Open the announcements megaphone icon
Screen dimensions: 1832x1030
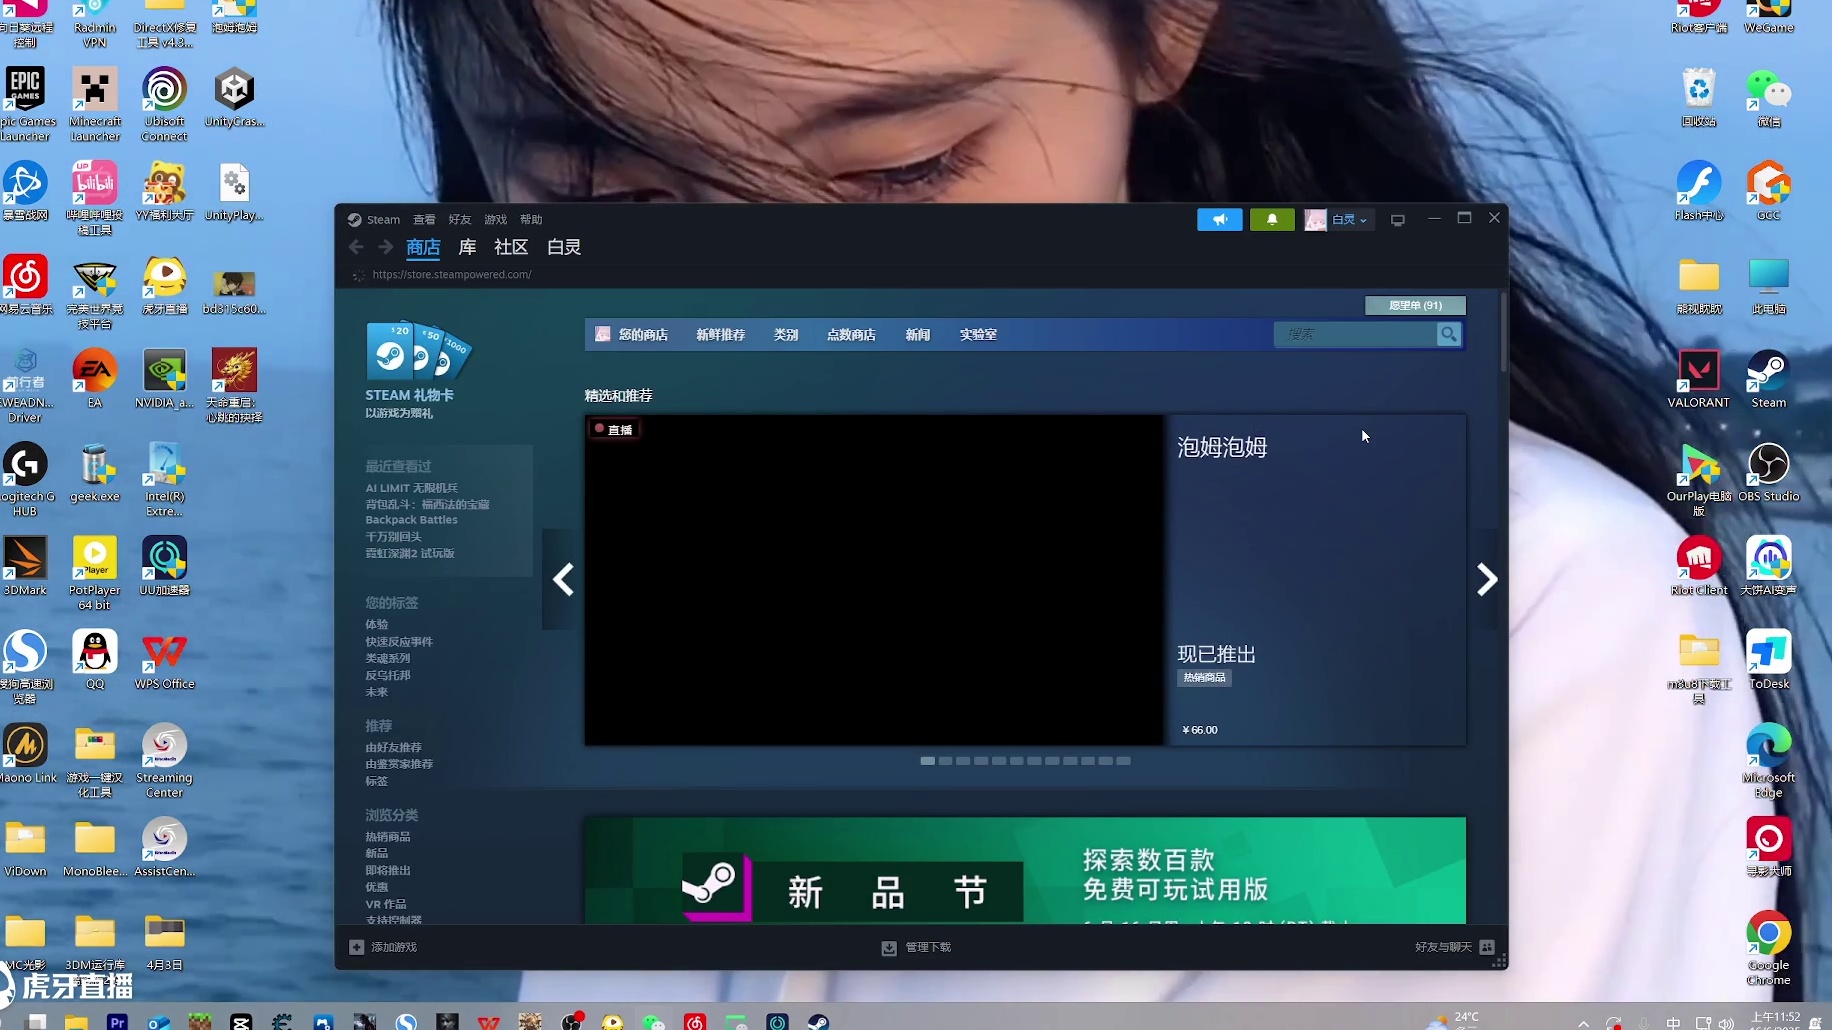pos(1219,219)
